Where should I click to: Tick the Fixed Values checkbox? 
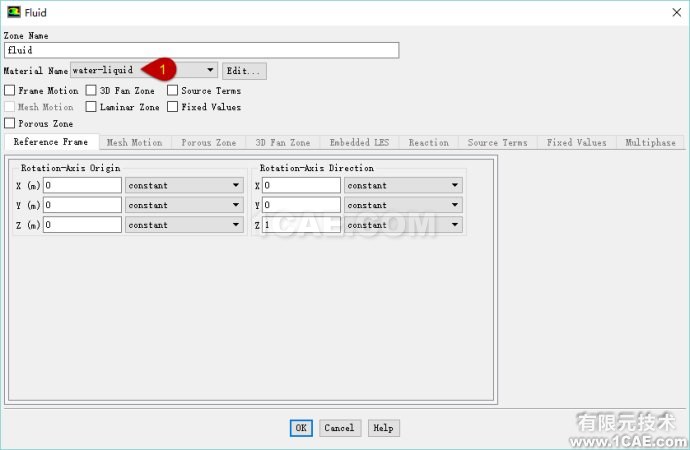pyautogui.click(x=172, y=107)
